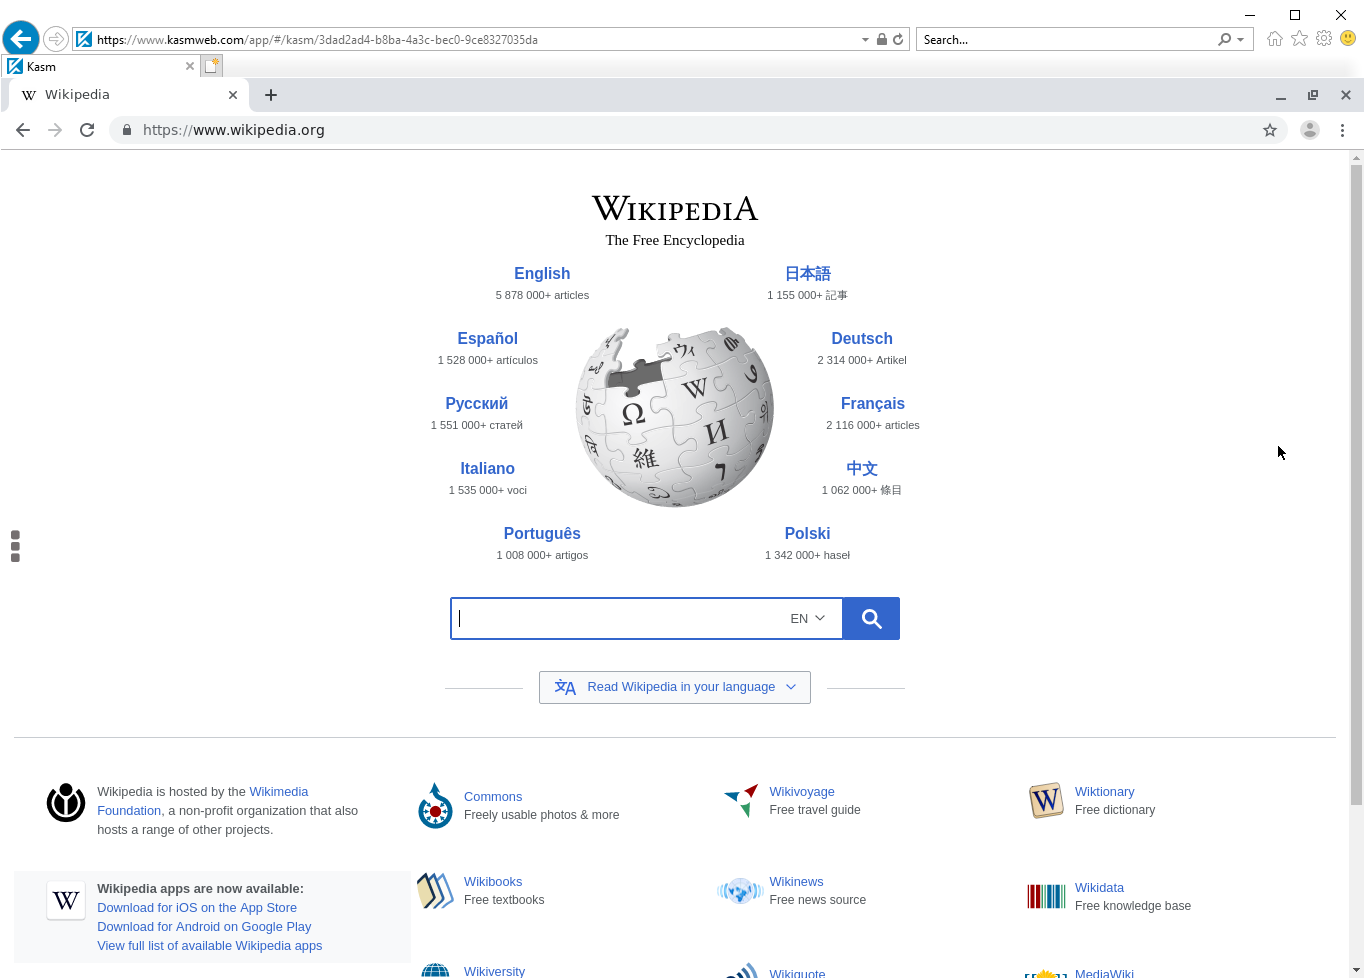Click the Wikipedia search magnifier button
This screenshot has height=979, width=1365.
(x=871, y=619)
